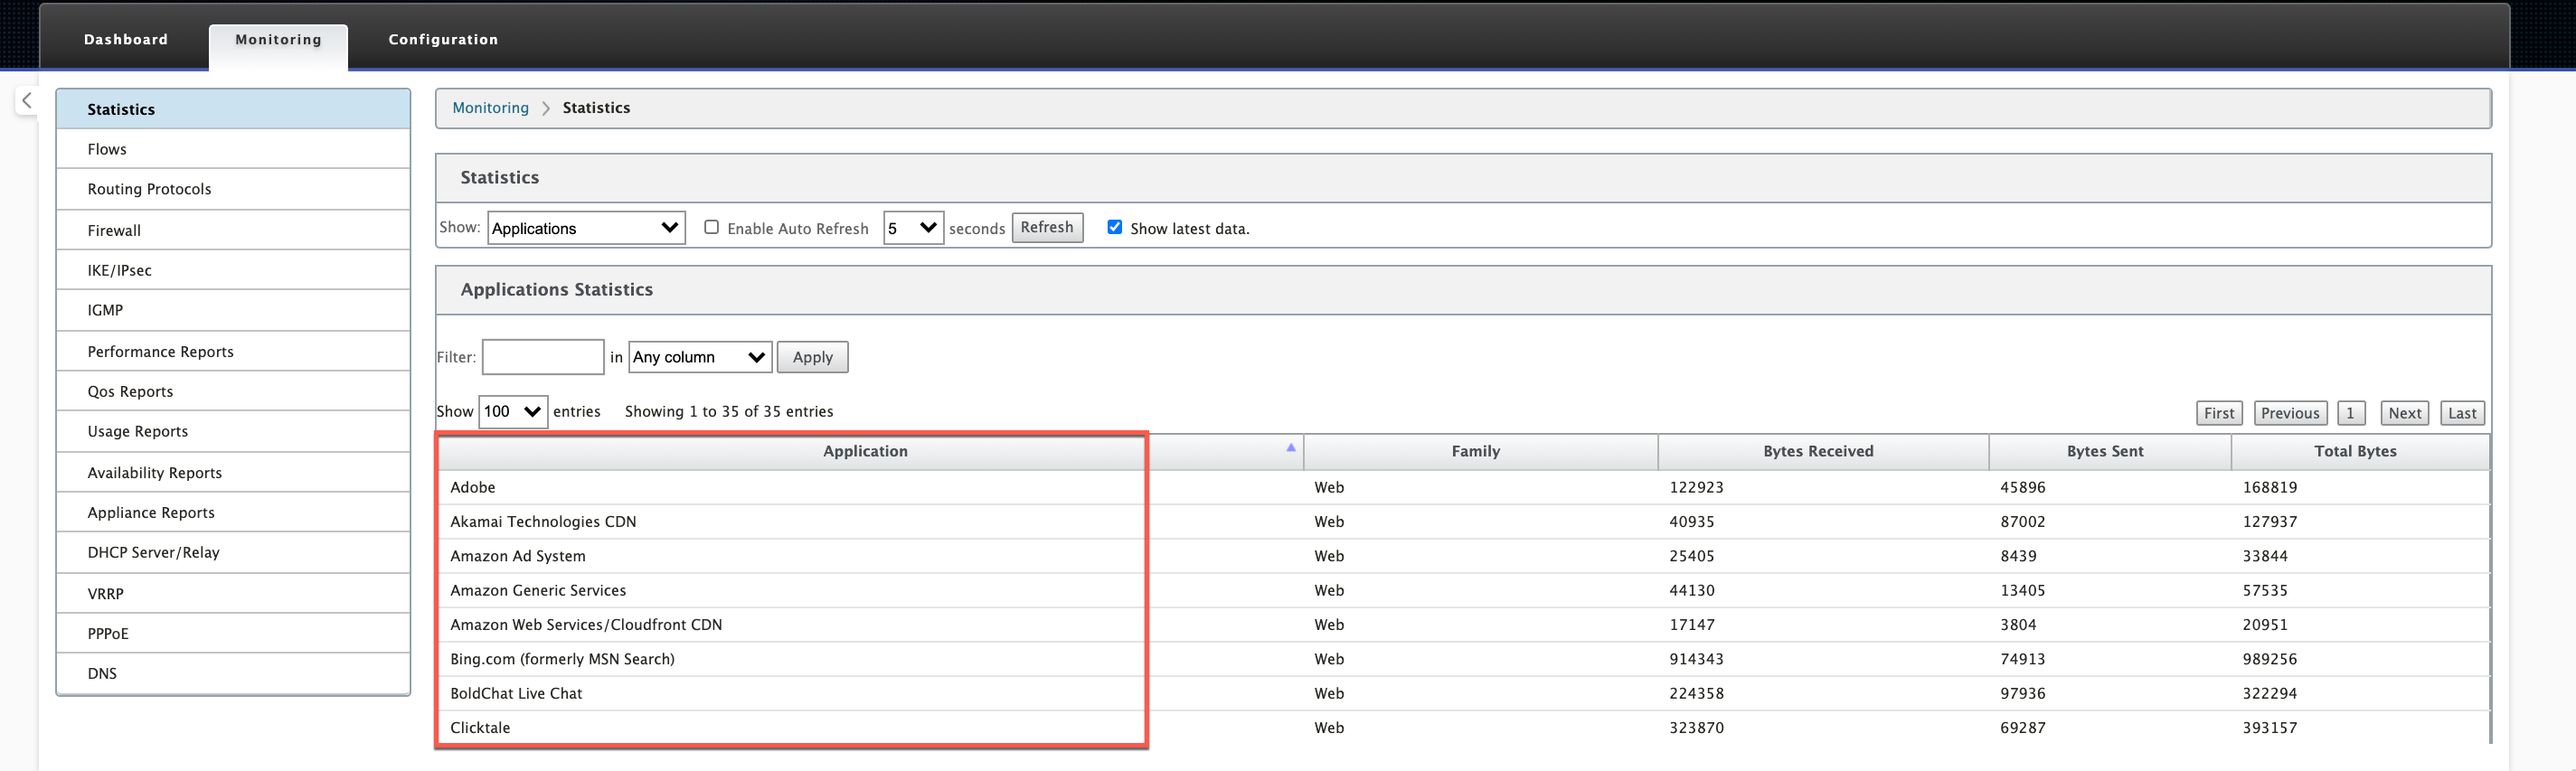Sort by Bytes Sent column header
This screenshot has height=771, width=2576.
2109,451
